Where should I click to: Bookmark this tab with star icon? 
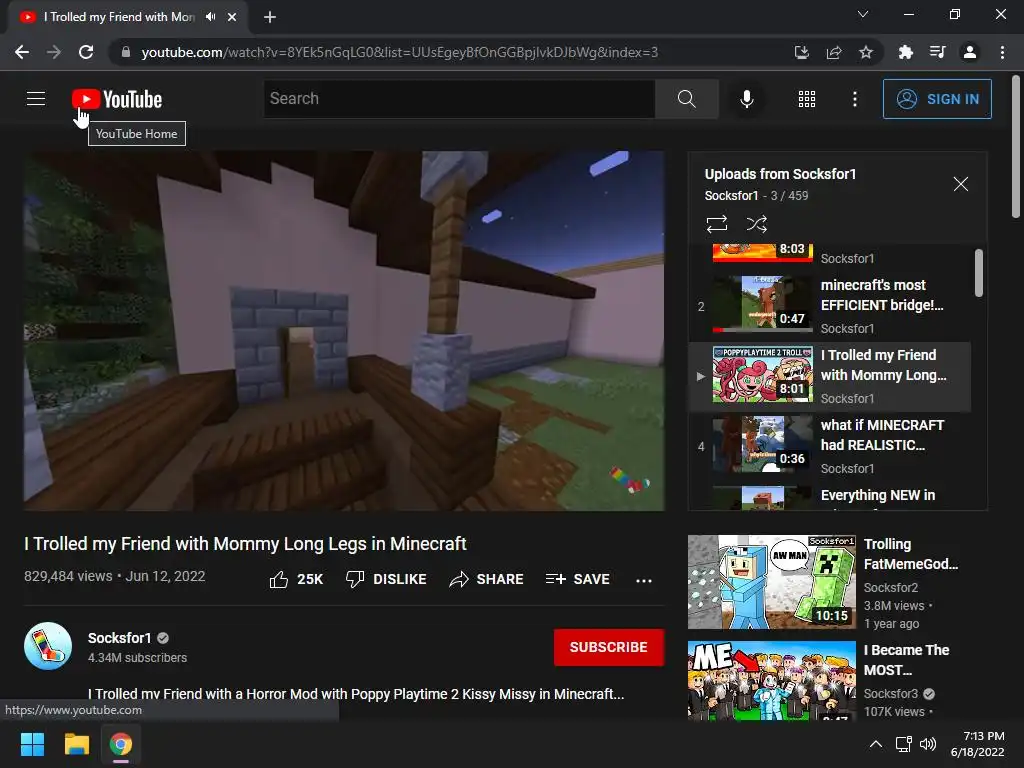[x=866, y=52]
